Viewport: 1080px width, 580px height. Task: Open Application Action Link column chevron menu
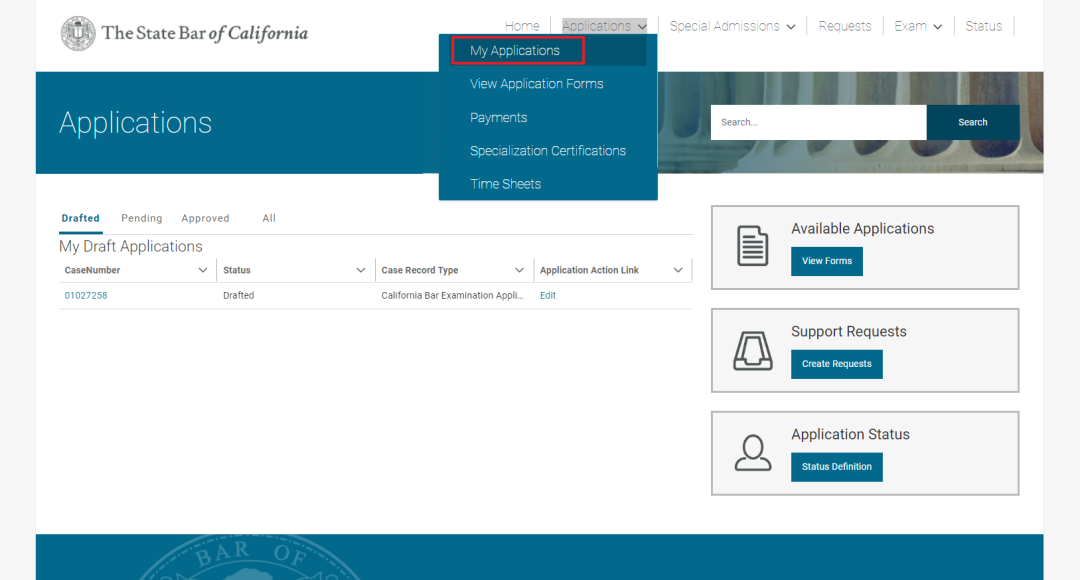click(678, 270)
